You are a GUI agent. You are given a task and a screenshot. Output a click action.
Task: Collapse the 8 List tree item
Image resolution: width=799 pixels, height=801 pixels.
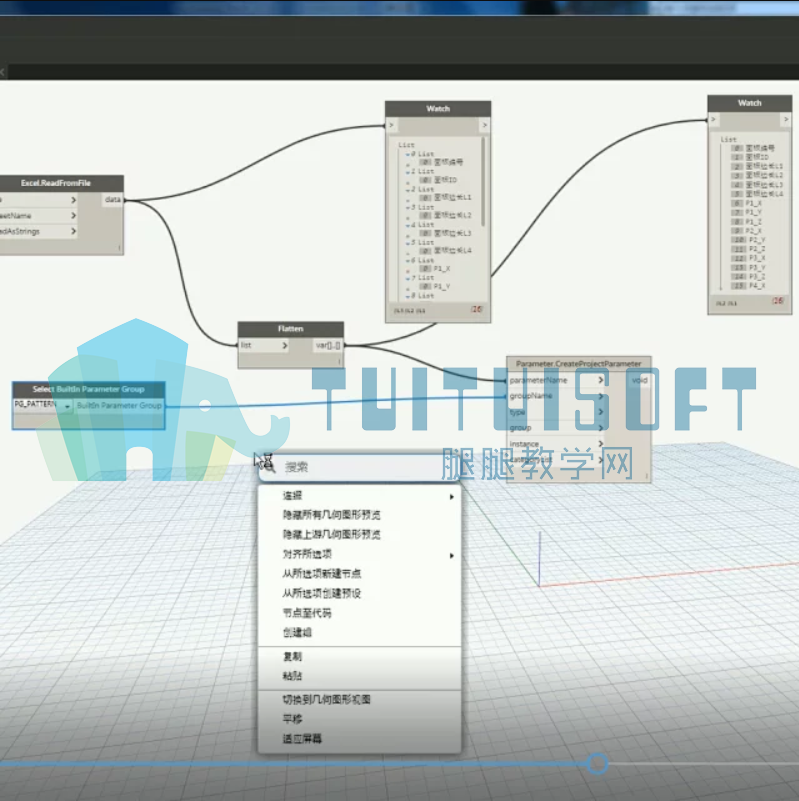pyautogui.click(x=408, y=296)
